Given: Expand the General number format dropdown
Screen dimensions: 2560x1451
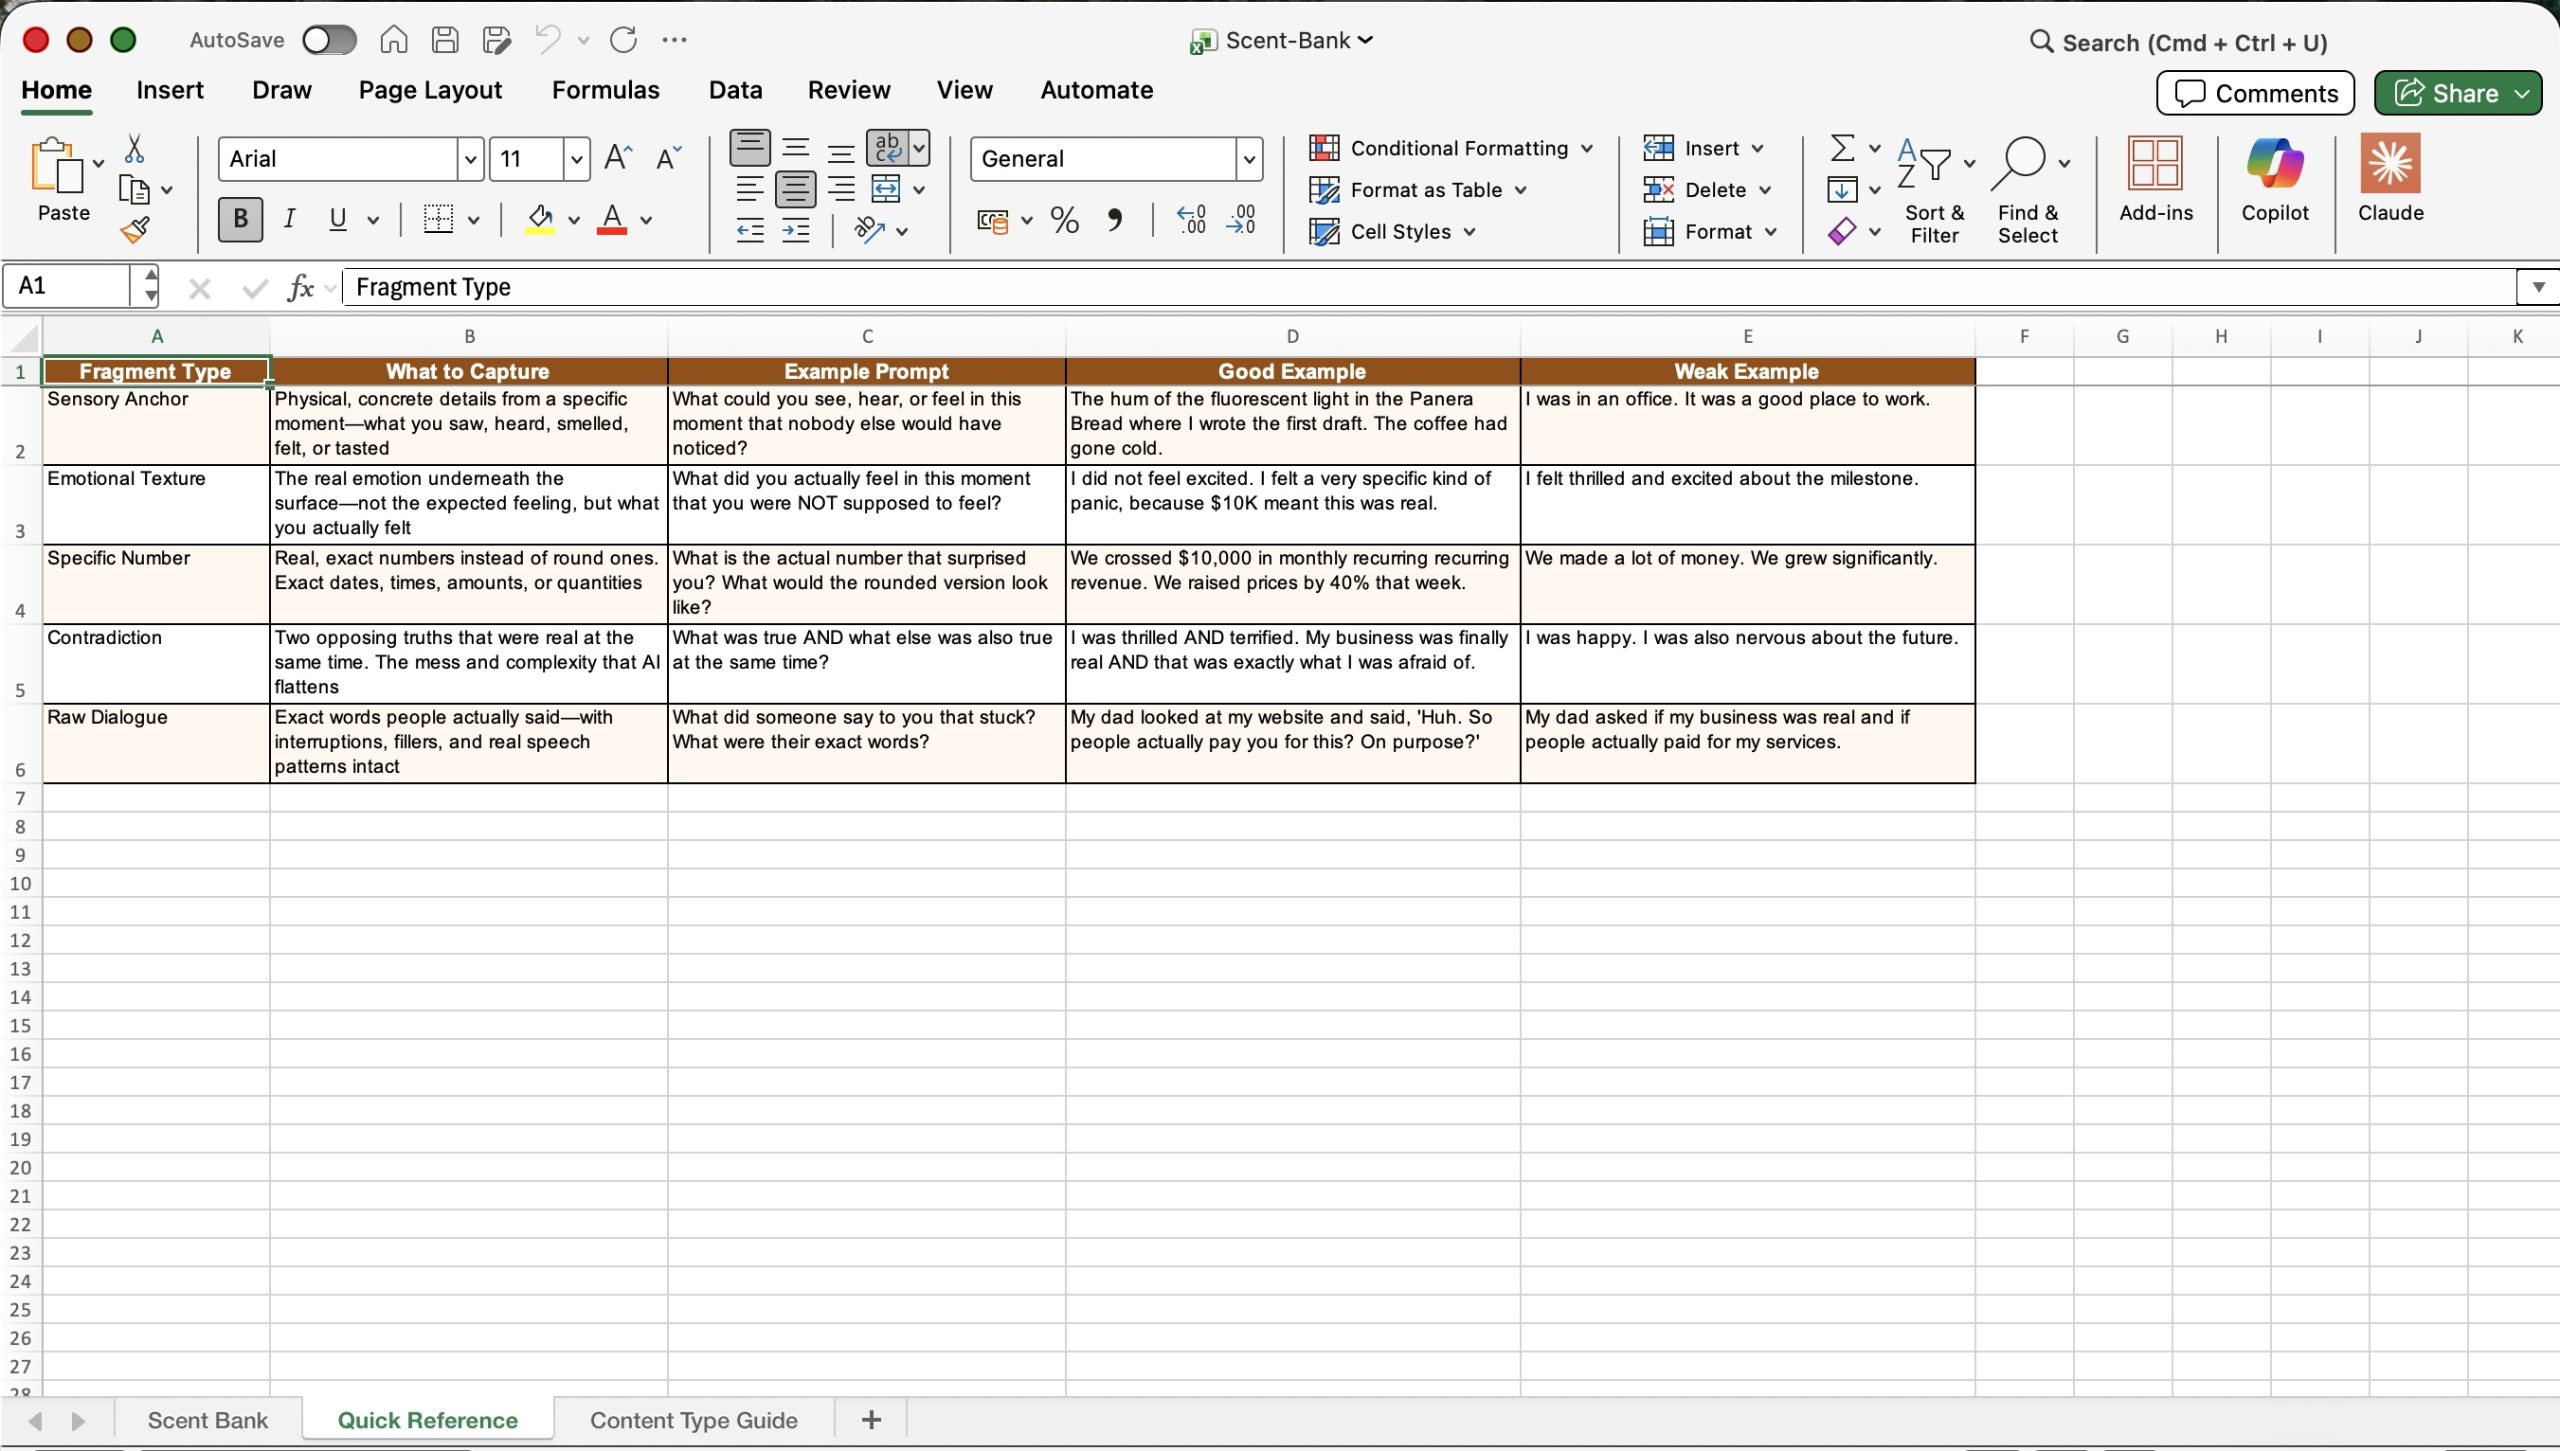Looking at the screenshot, I should pos(1248,159).
